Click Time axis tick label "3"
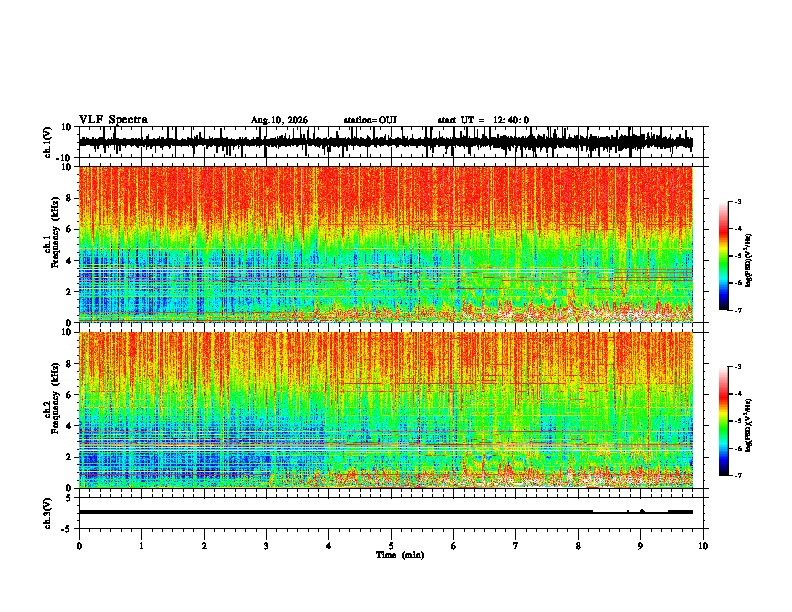Image resolution: width=792 pixels, height=612 pixels. click(266, 546)
